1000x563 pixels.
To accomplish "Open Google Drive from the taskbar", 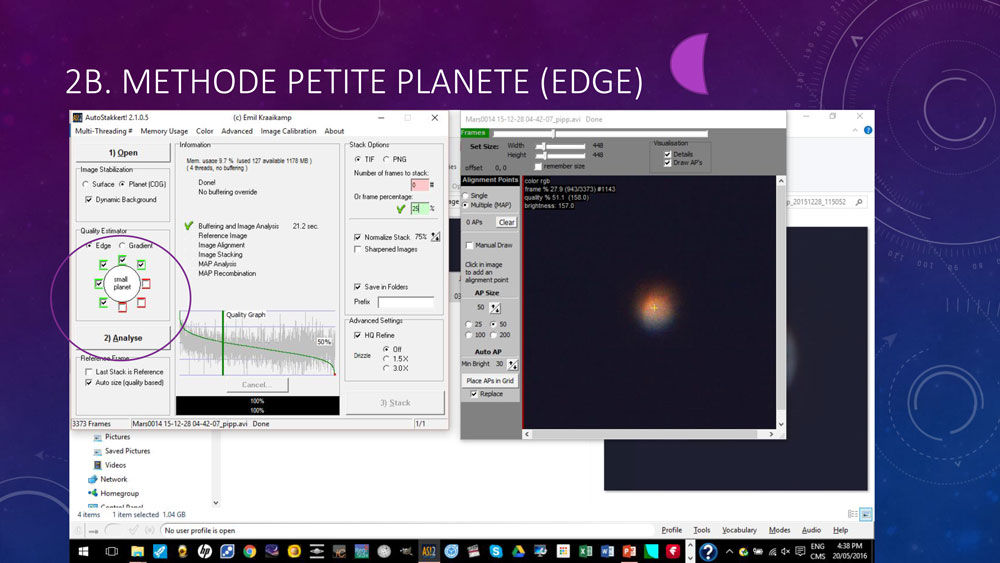I will [x=518, y=552].
